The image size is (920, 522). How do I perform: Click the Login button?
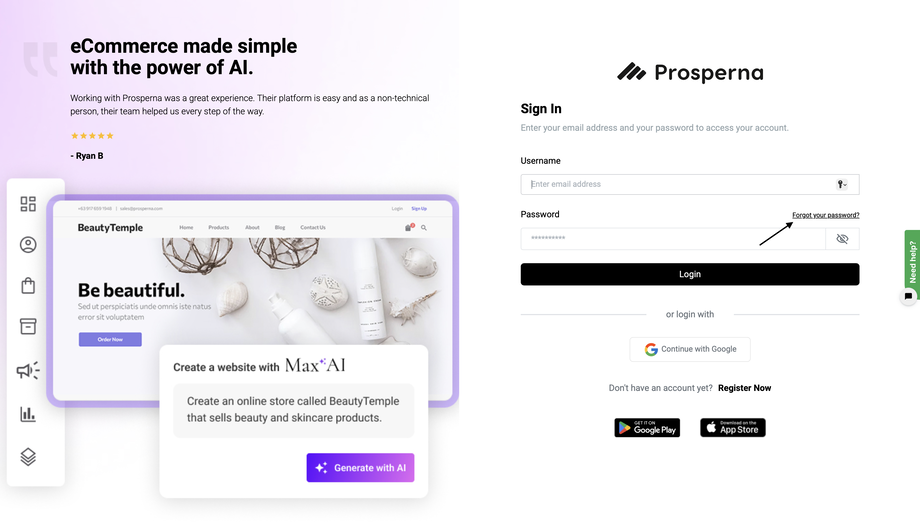(689, 274)
